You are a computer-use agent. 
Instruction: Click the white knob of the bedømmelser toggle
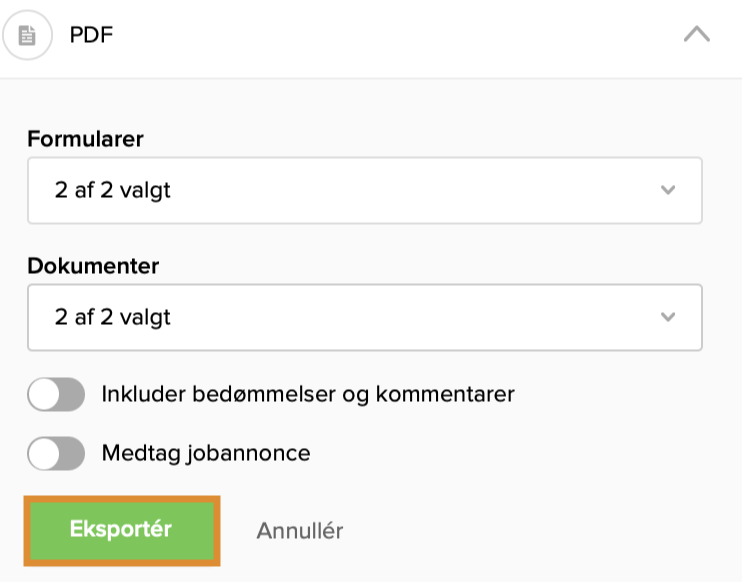click(43, 395)
